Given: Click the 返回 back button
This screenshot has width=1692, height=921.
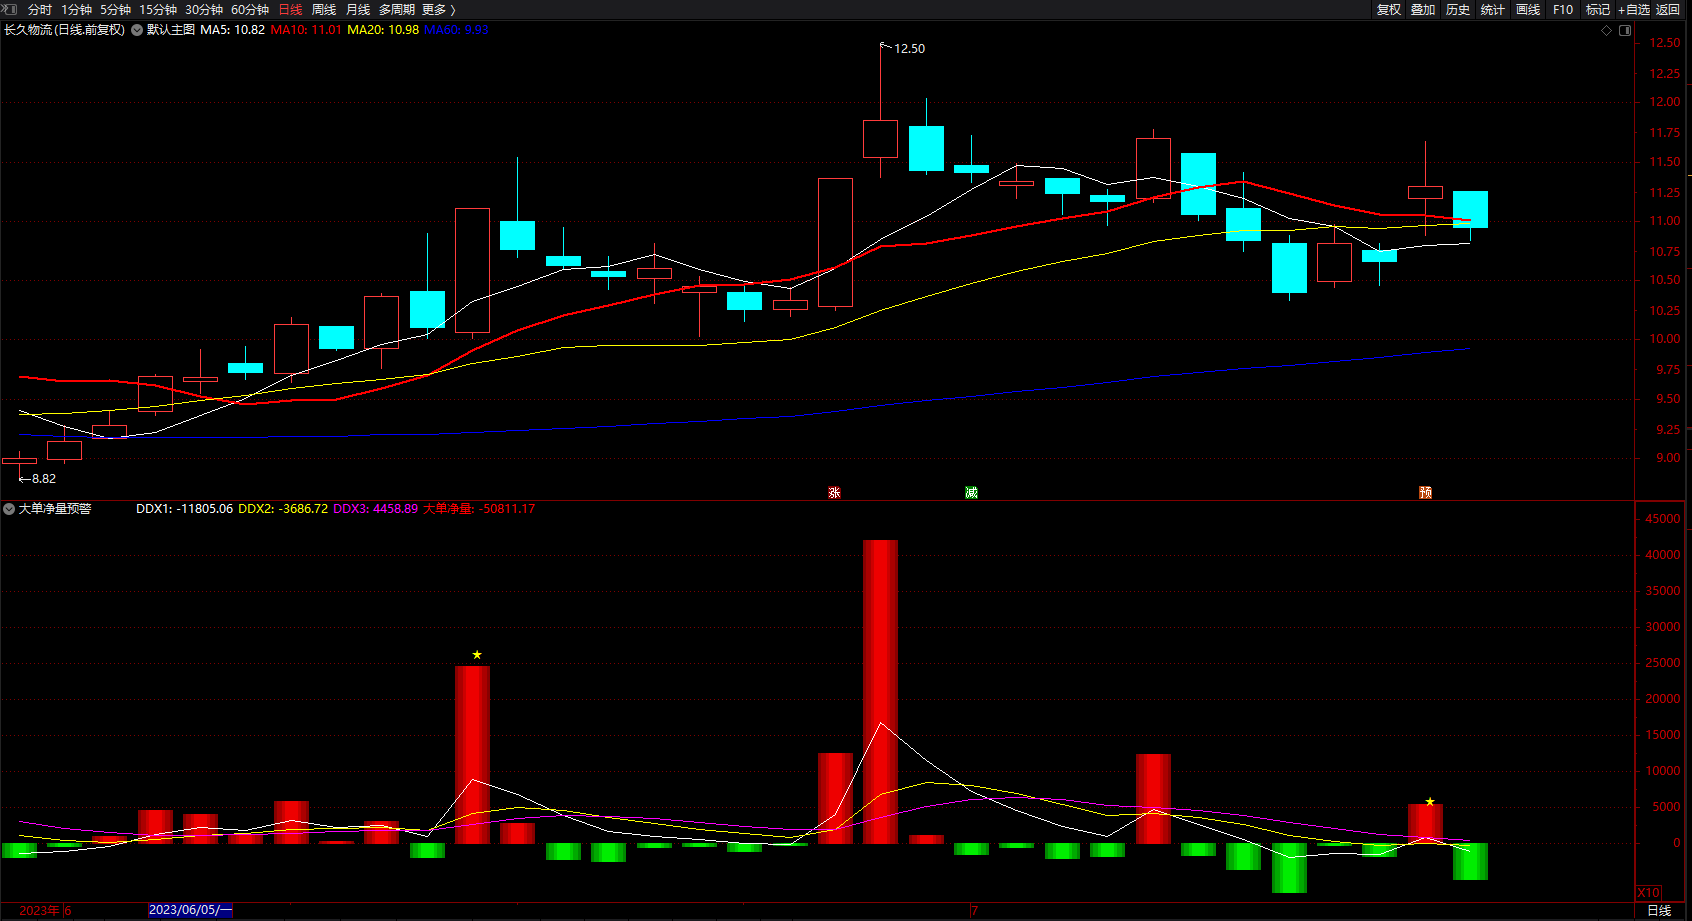Looking at the screenshot, I should [1668, 10].
